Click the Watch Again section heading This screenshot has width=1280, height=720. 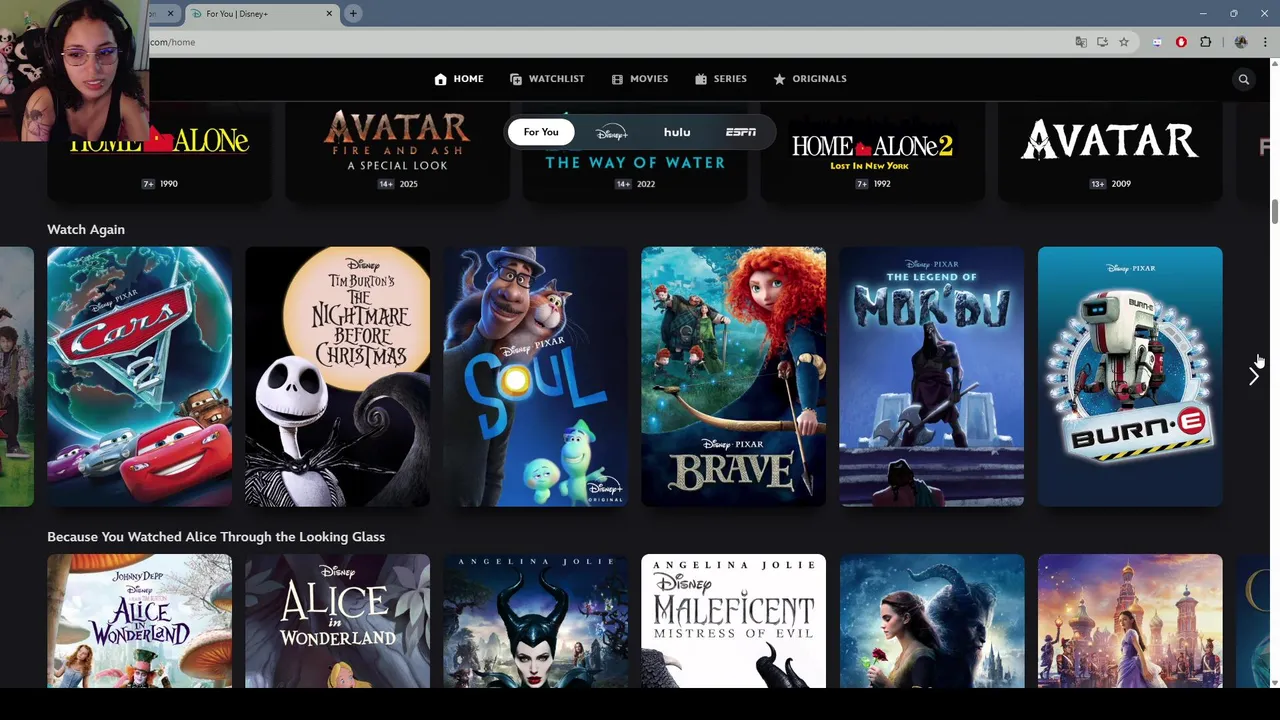pos(86,230)
